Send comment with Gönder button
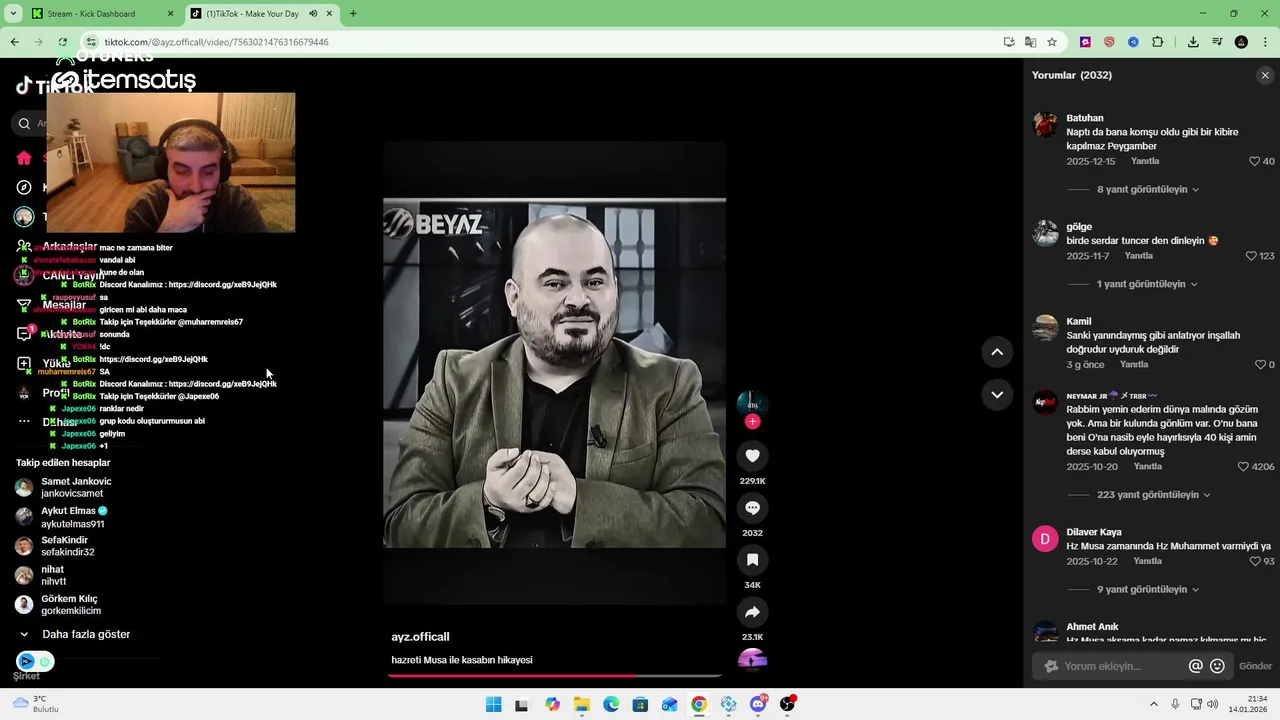This screenshot has width=1280, height=720. pos(1255,666)
